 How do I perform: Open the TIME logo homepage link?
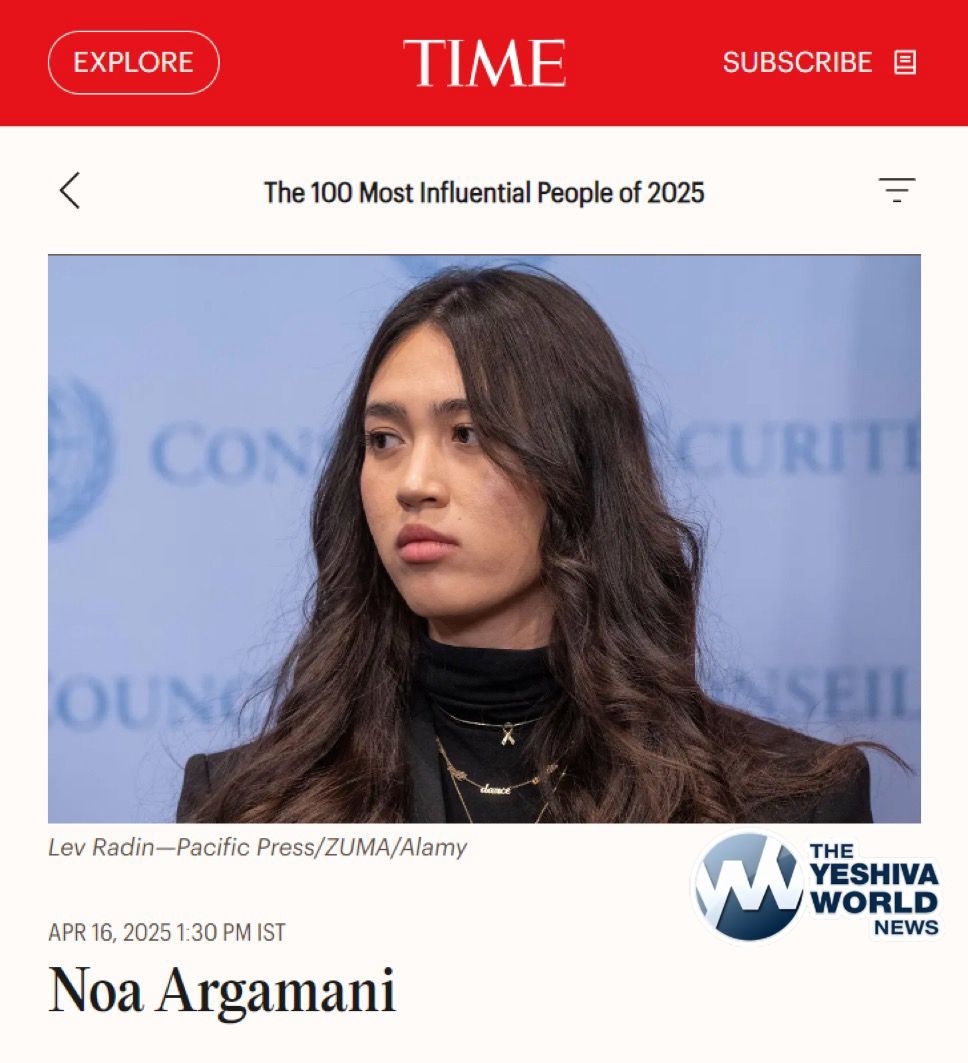pyautogui.click(x=484, y=63)
